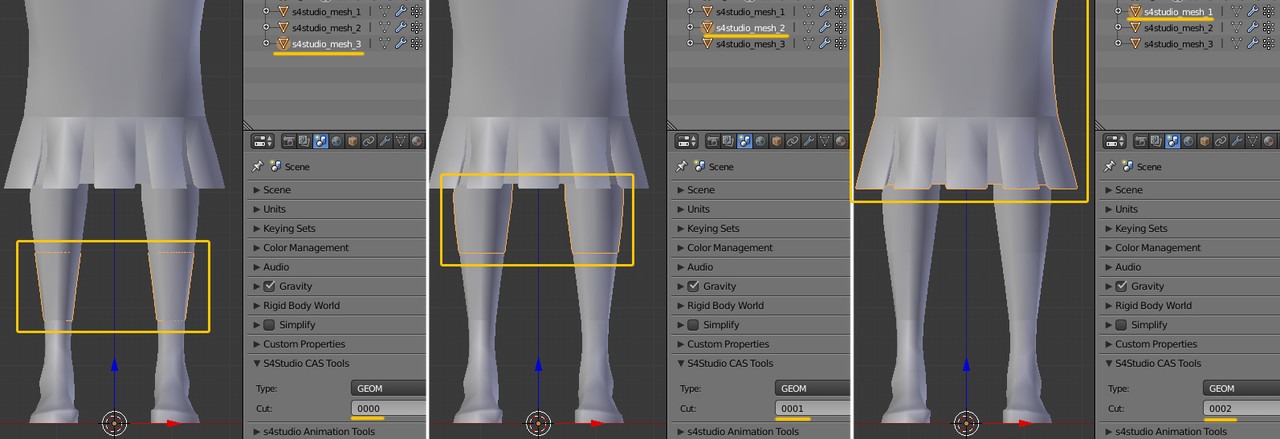Select s4studio_mesh_3 in middle outliner
This screenshot has height=439, width=1280.
coord(750,43)
